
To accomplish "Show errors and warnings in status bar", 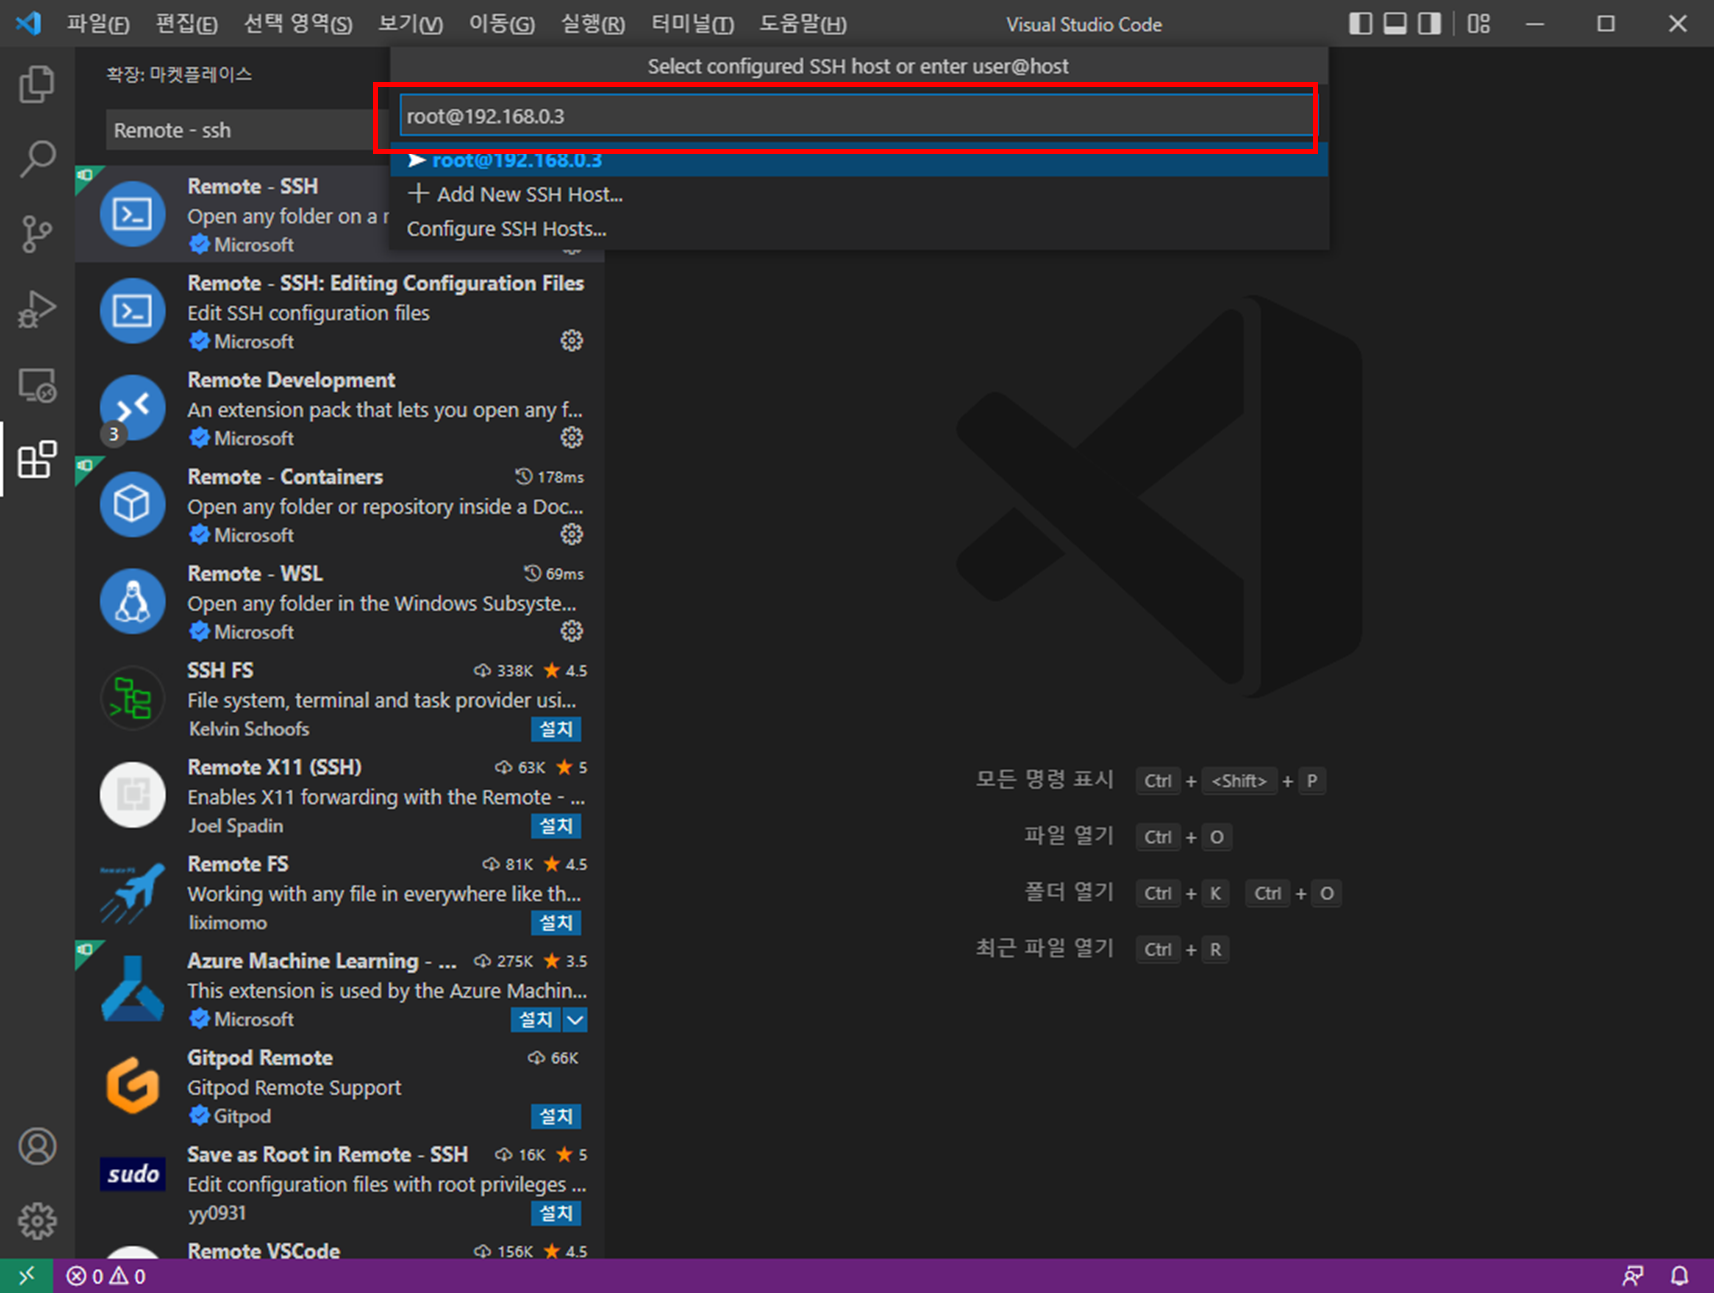I will (106, 1276).
